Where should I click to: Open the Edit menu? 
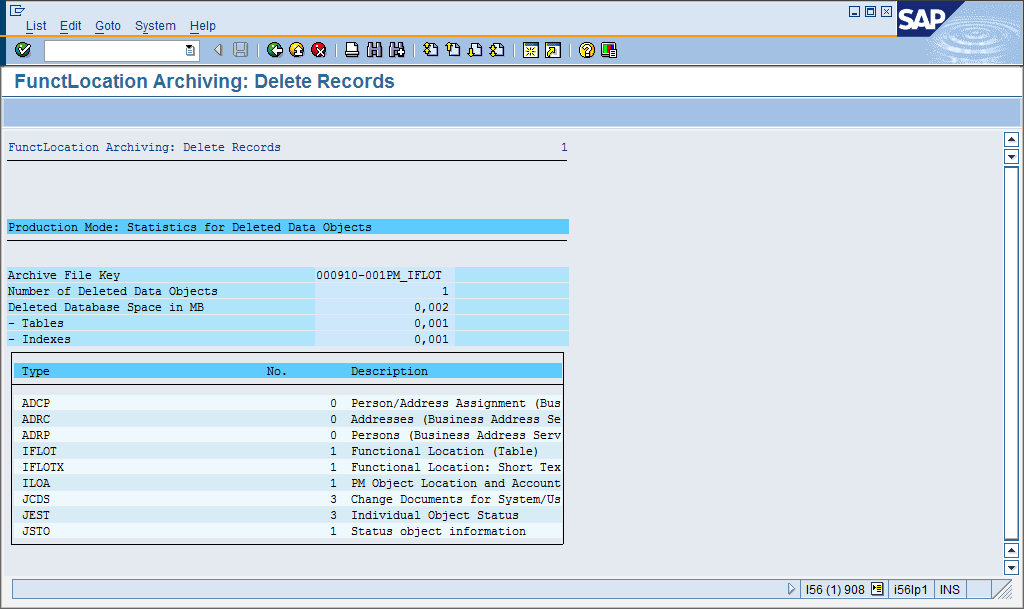coord(71,25)
